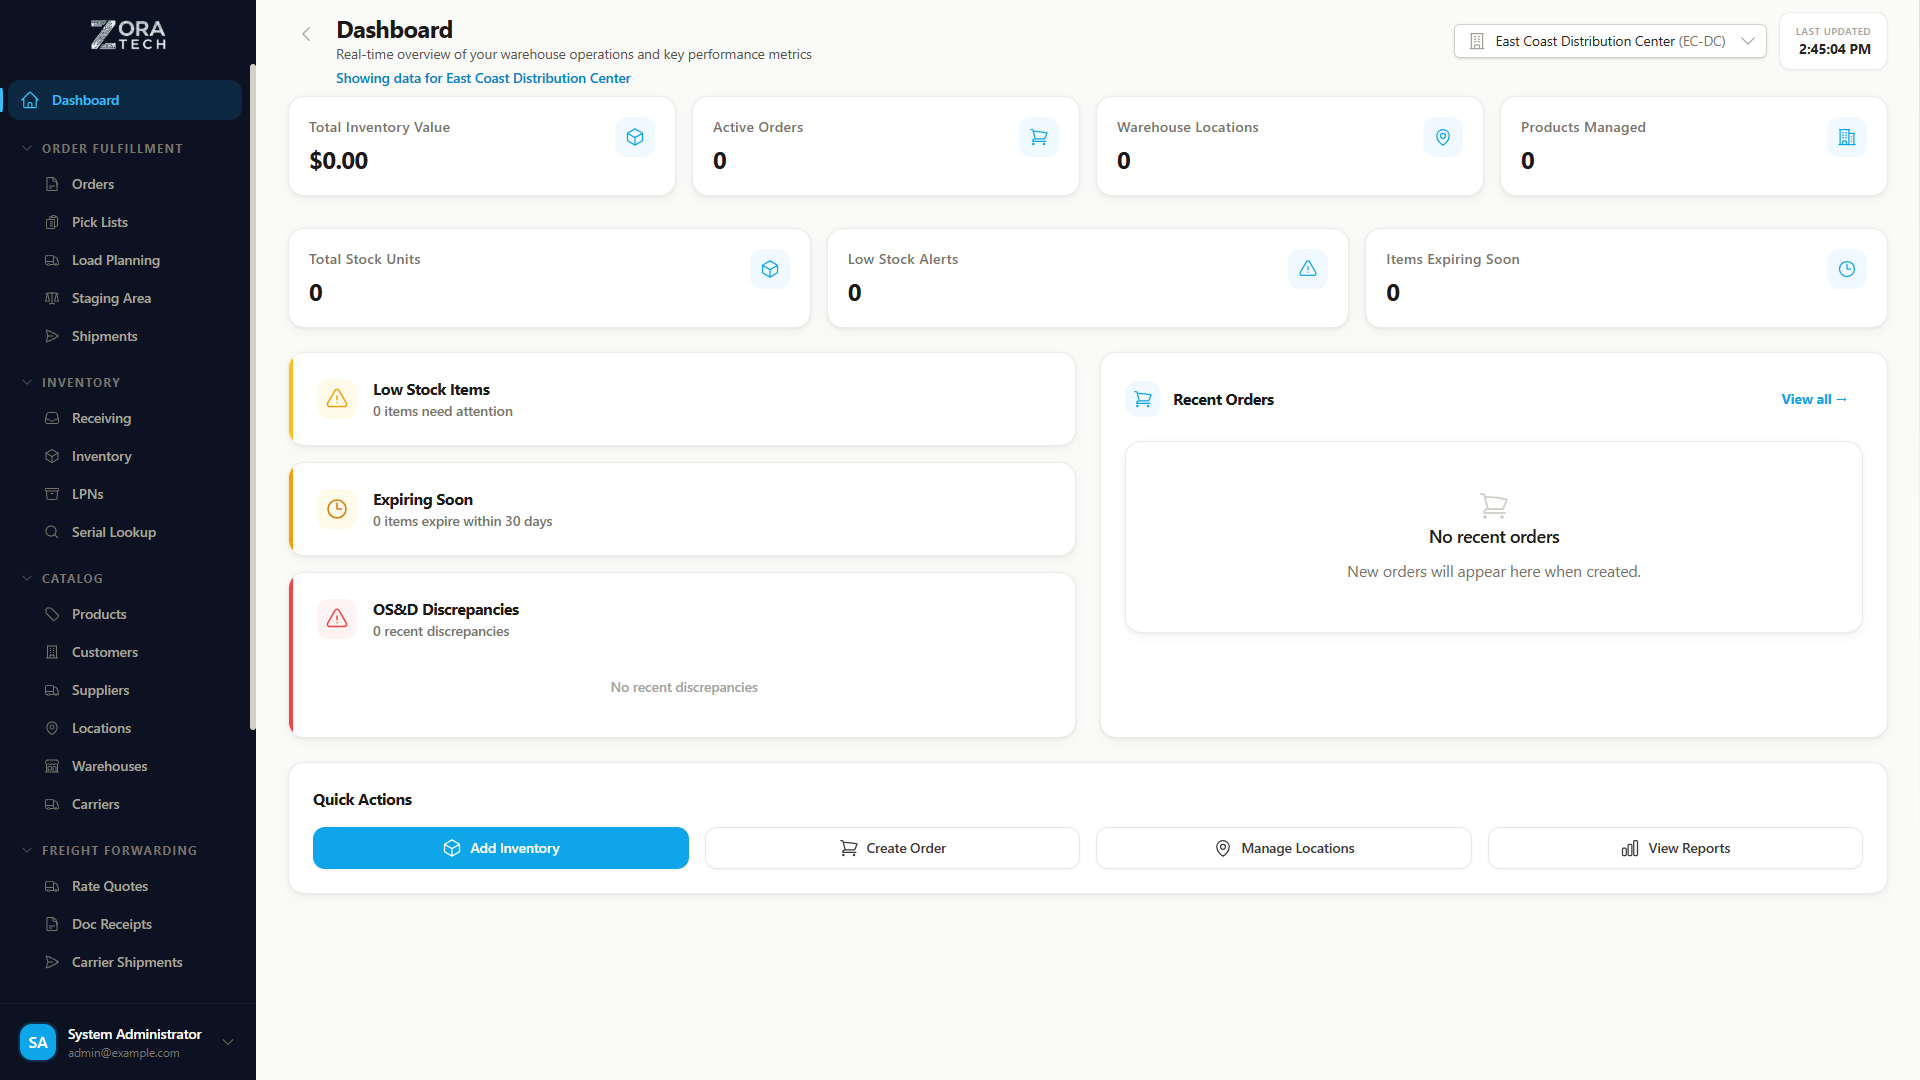Screen dimensions: 1920x1080
Task: Collapse the Order Fulfillment section
Action: coord(26,148)
